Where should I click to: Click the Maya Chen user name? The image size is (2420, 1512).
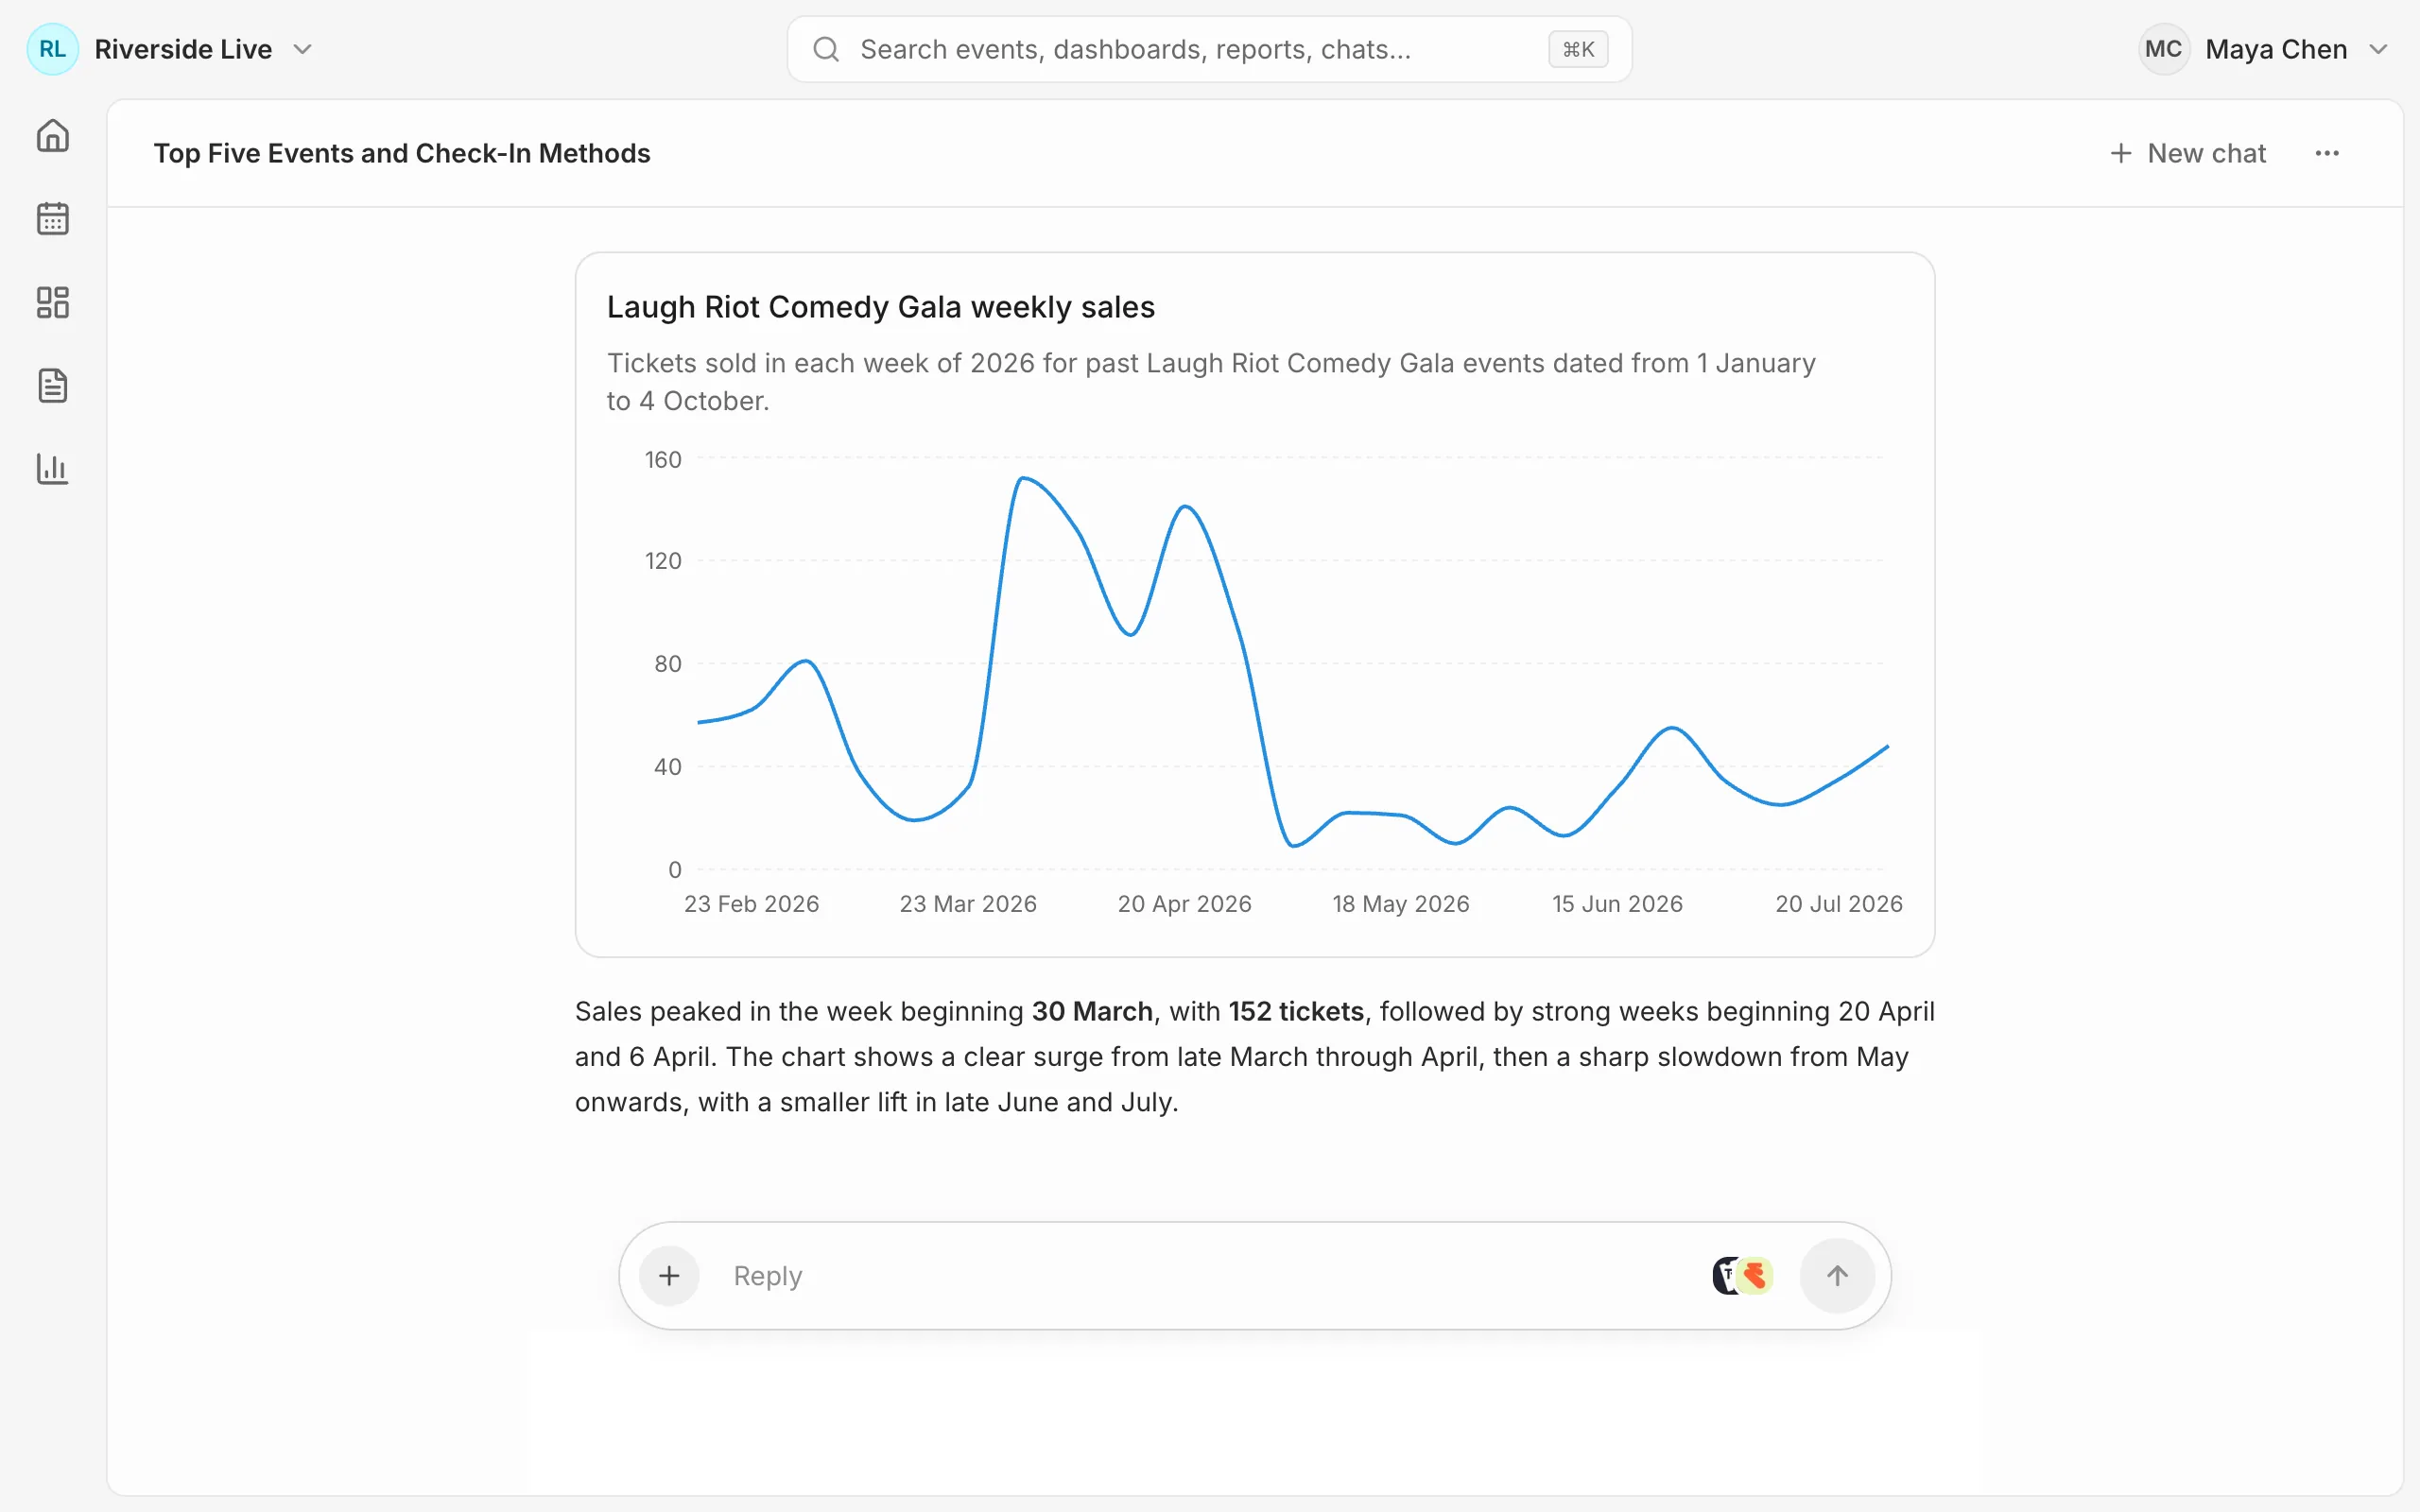pyautogui.click(x=2276, y=49)
